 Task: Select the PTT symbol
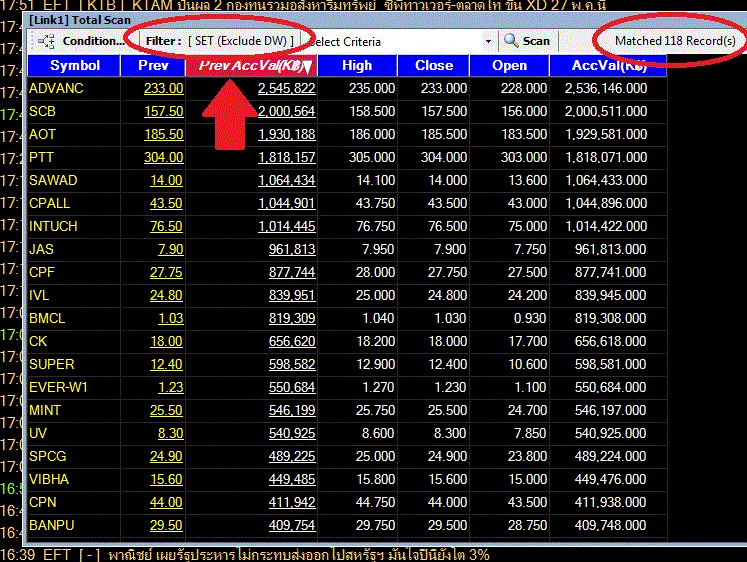coord(41,157)
